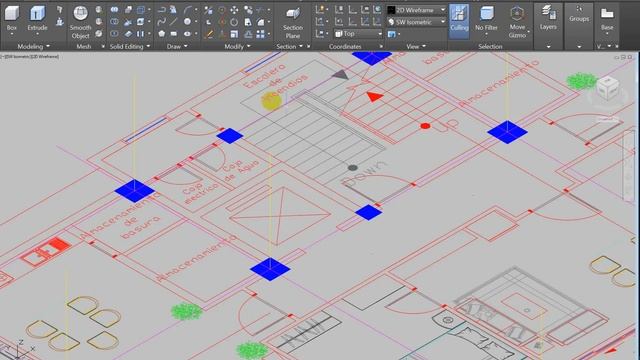This screenshot has width=640, height=360.
Task: Expand the View panel title arrow
Action: pos(424,47)
